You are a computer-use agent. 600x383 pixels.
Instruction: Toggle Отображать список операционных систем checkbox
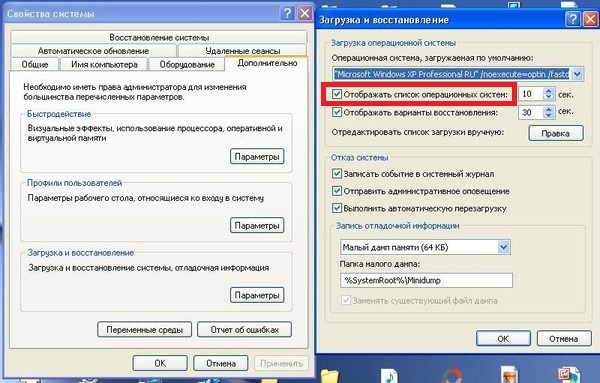click(337, 94)
